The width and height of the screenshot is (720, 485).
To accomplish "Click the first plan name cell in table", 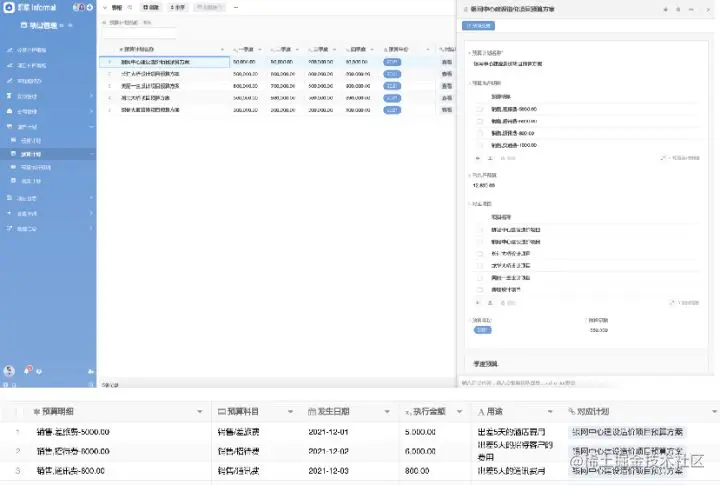I will tap(164, 62).
